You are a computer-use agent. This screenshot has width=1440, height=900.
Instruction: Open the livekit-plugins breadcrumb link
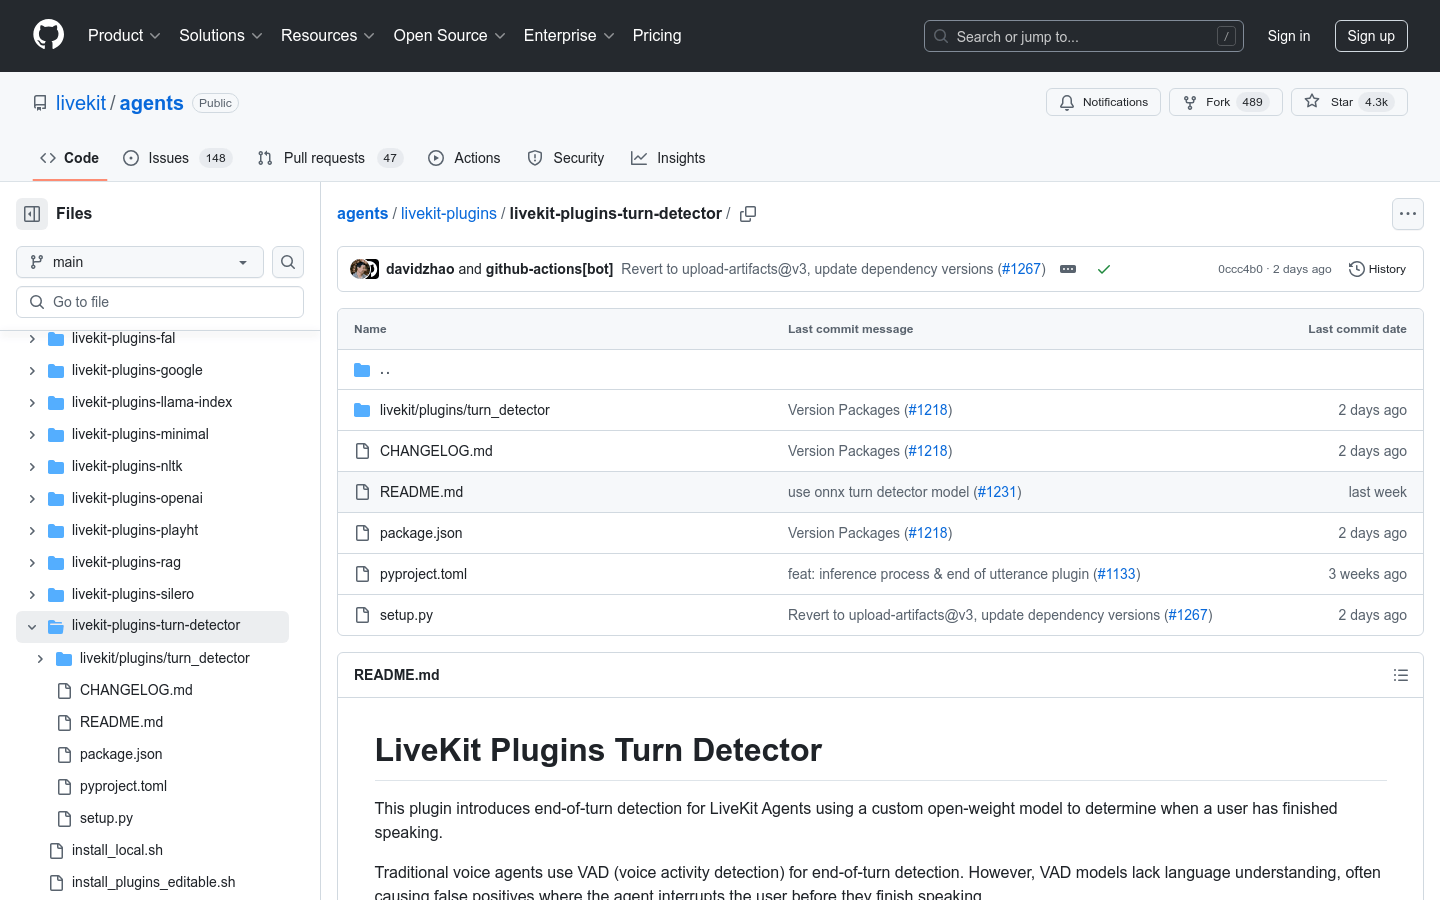pyautogui.click(x=449, y=214)
